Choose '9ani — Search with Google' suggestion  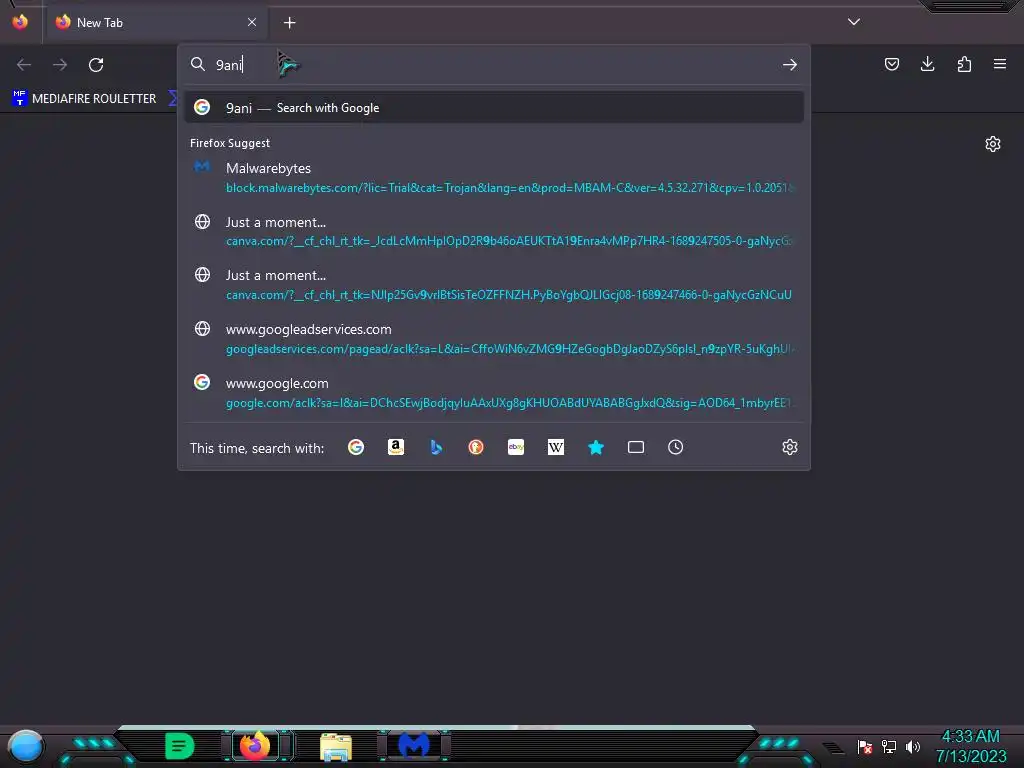(494, 108)
